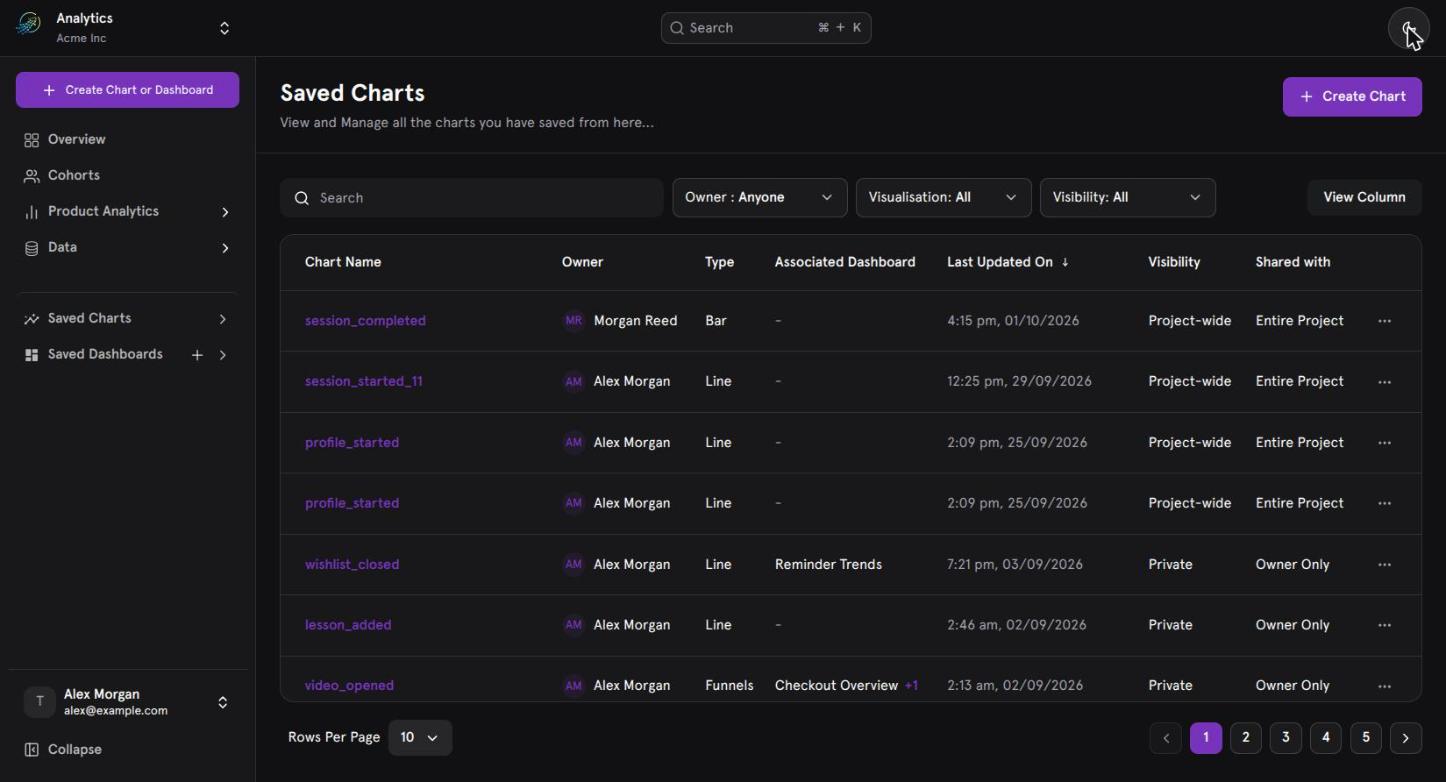Click the Saved Dashboards layout icon
Screen dimensions: 1446x782
coord(31,355)
